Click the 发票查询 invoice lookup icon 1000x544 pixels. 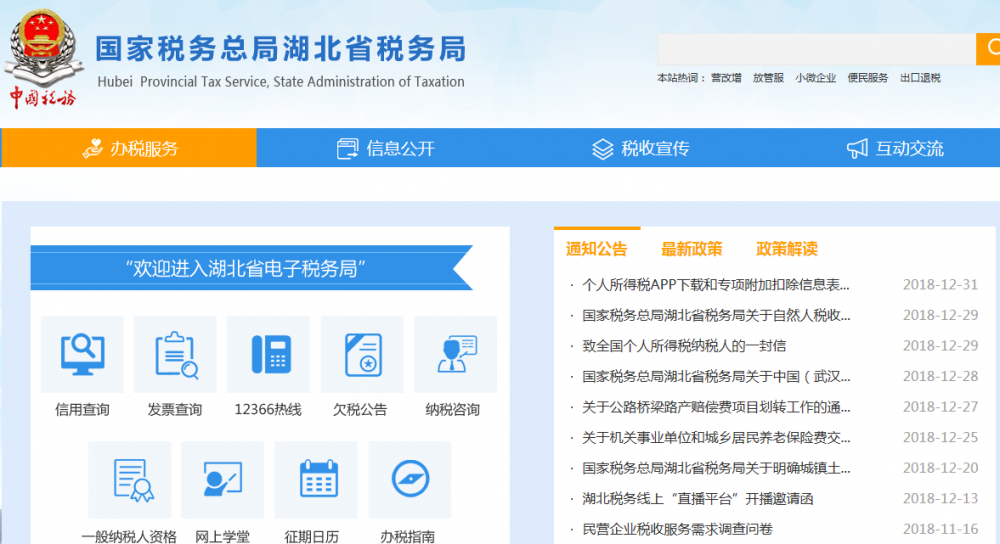pos(175,355)
